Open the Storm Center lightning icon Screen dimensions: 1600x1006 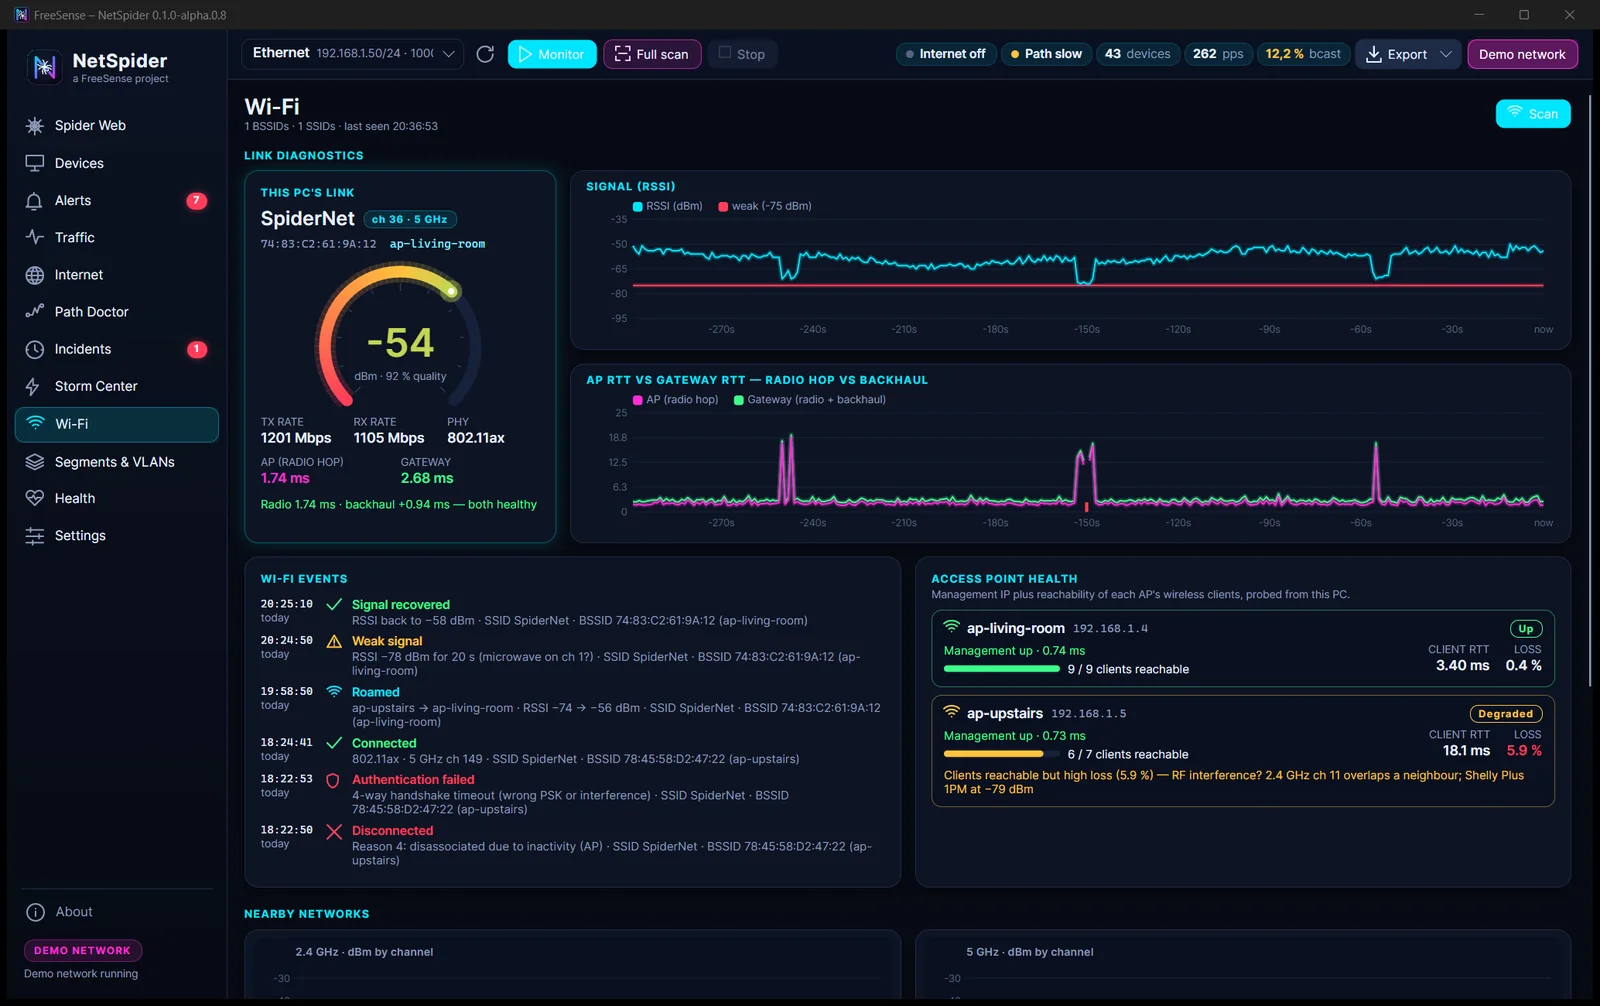click(x=33, y=386)
